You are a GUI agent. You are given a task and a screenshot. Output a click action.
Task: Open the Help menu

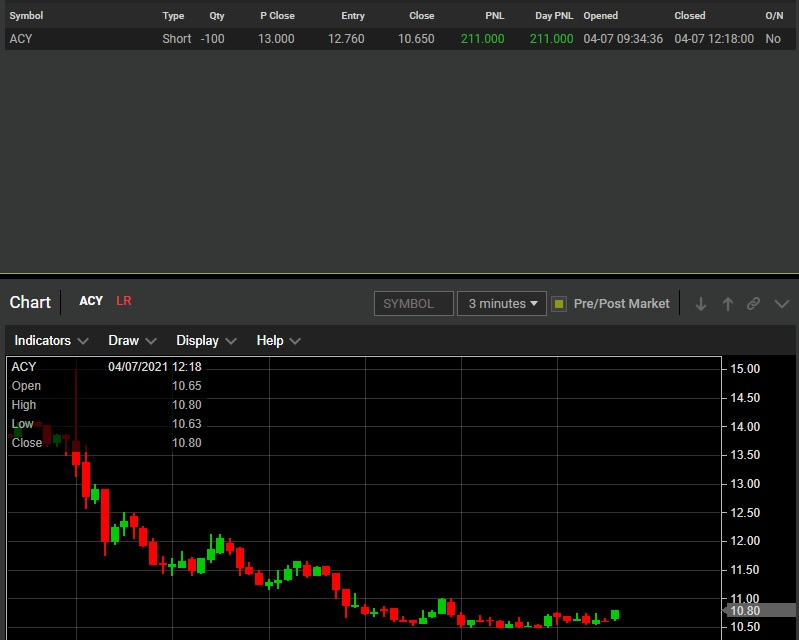point(278,340)
